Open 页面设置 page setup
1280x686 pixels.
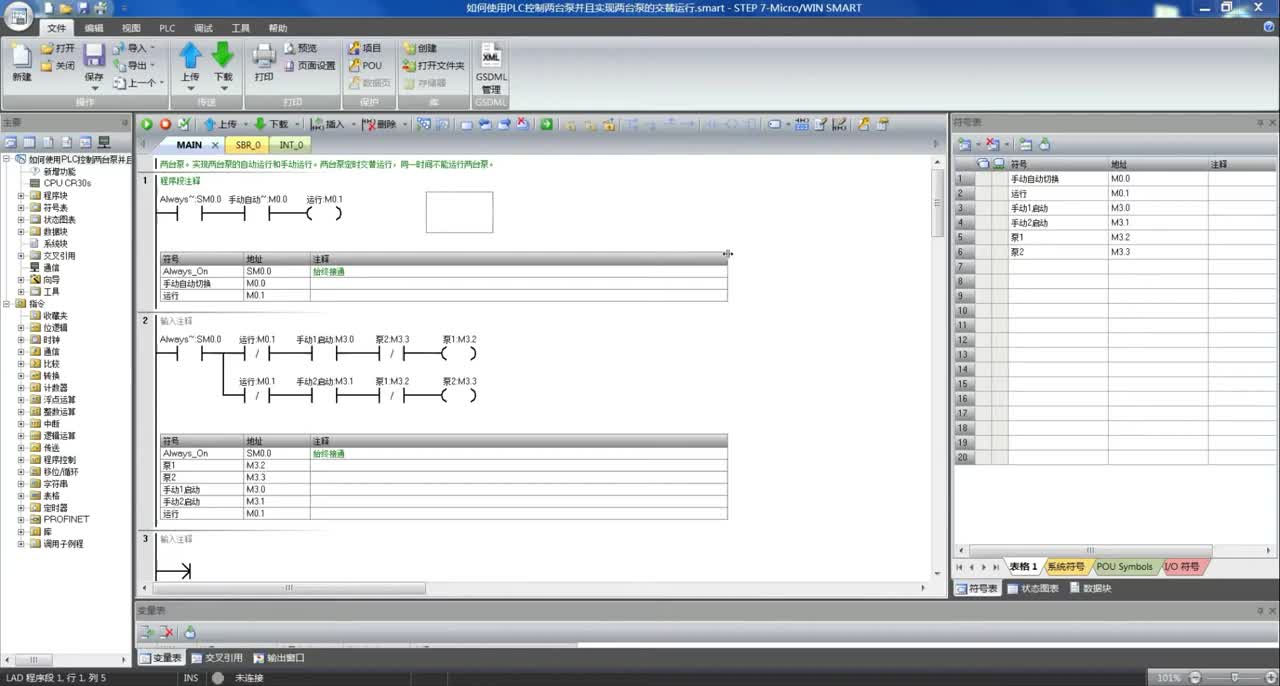tap(310, 65)
